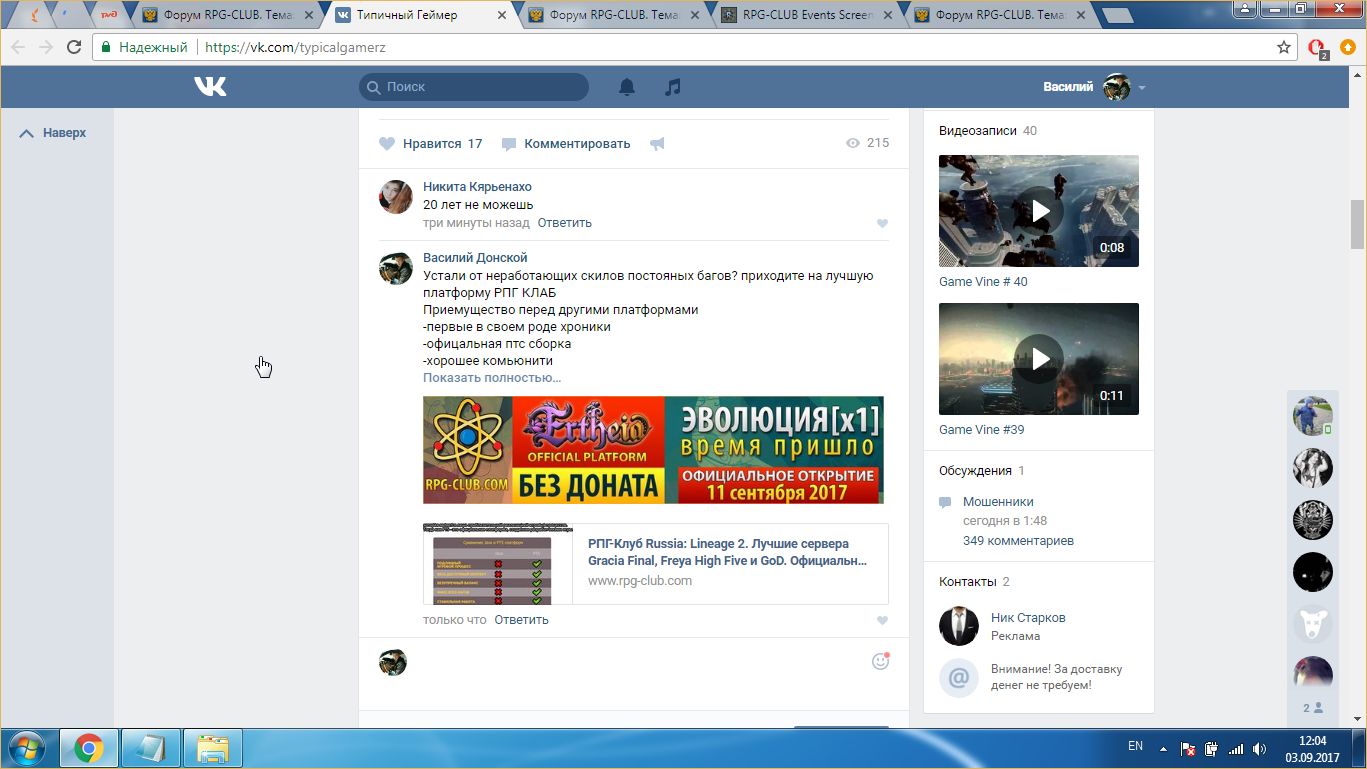Viewport: 1367px width, 769px height.
Task: Click the red Opera-like extension icon
Action: click(1317, 48)
